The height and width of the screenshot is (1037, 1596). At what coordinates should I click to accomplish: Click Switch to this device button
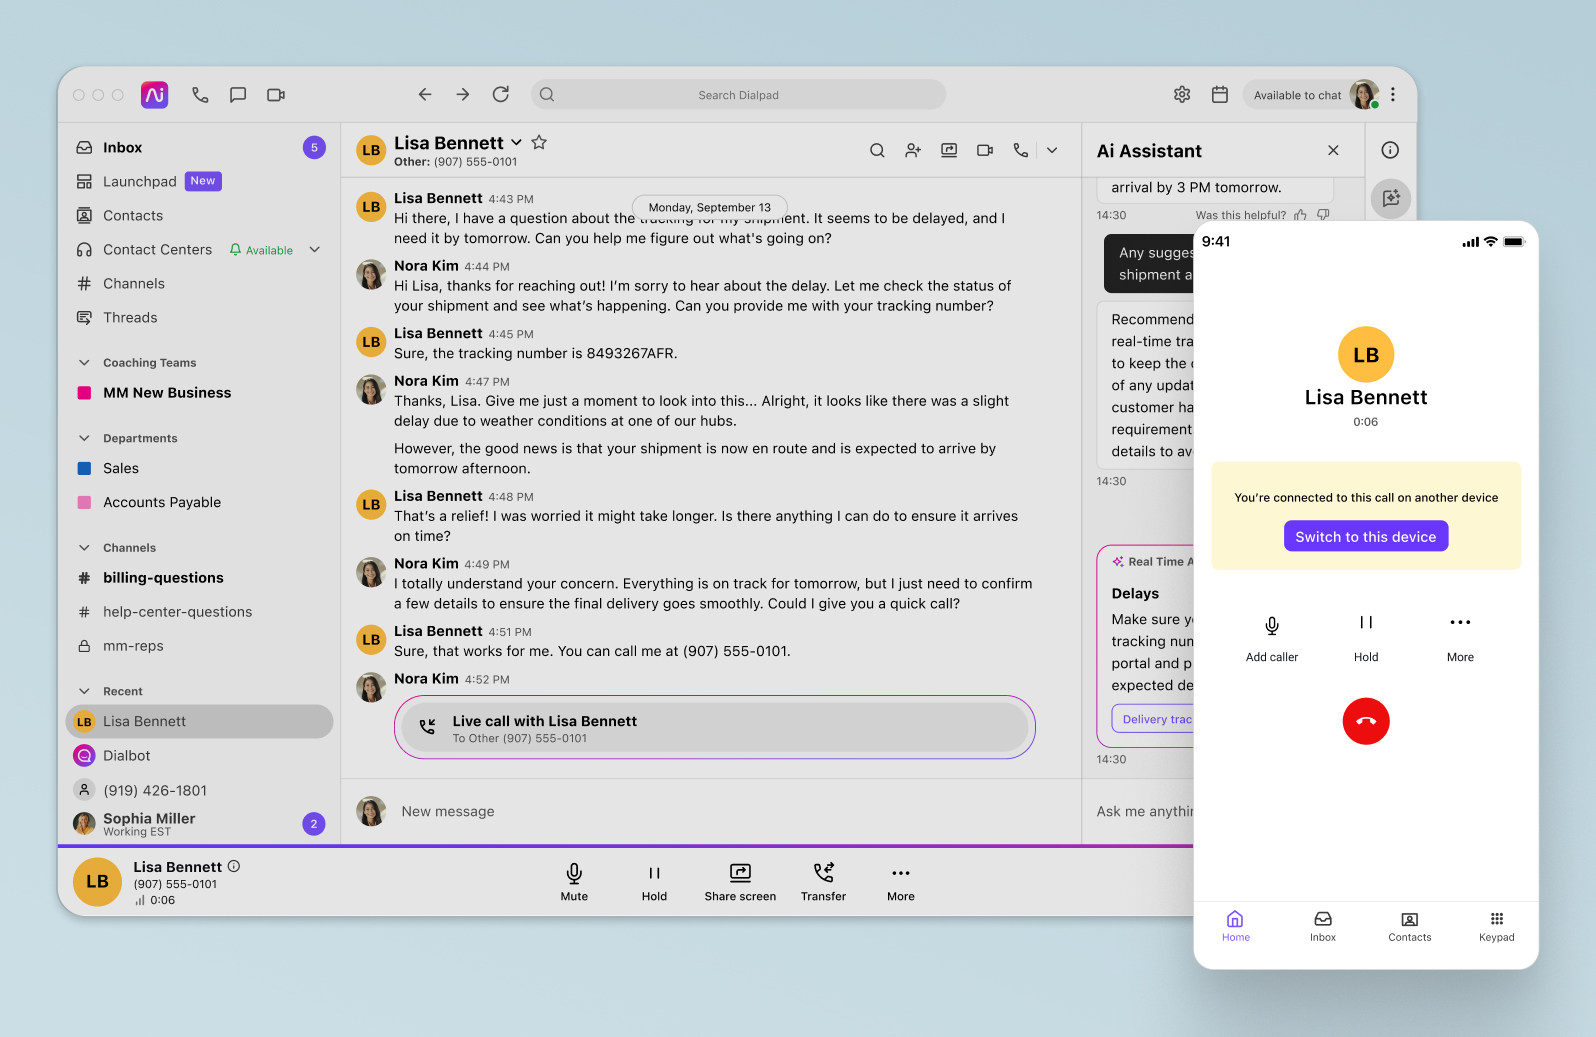point(1365,536)
